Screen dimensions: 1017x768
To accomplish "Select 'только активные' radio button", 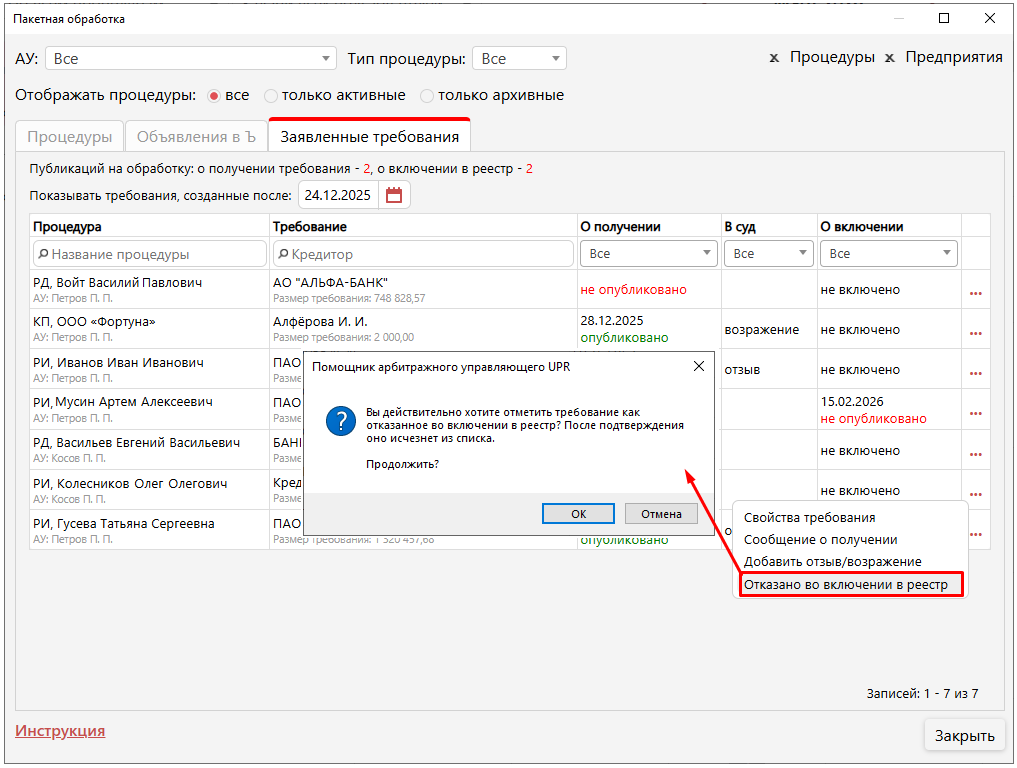I will click(271, 96).
